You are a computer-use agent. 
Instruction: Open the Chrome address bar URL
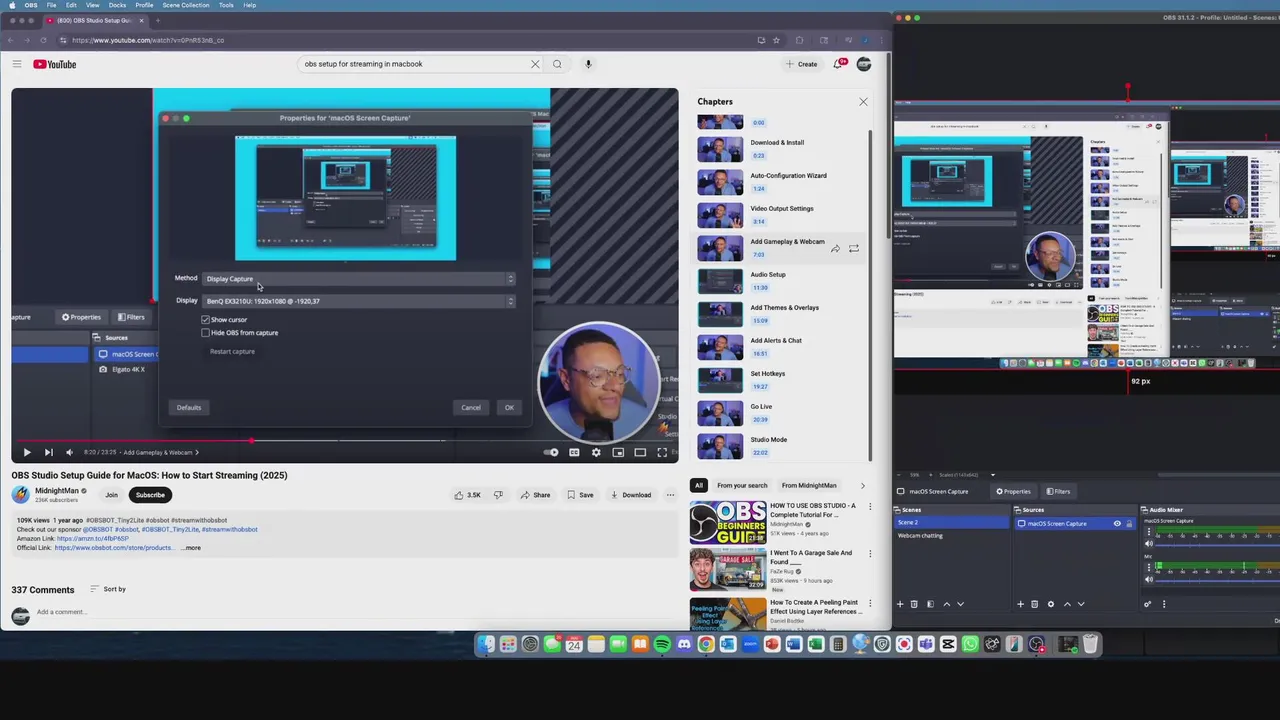click(x=148, y=40)
